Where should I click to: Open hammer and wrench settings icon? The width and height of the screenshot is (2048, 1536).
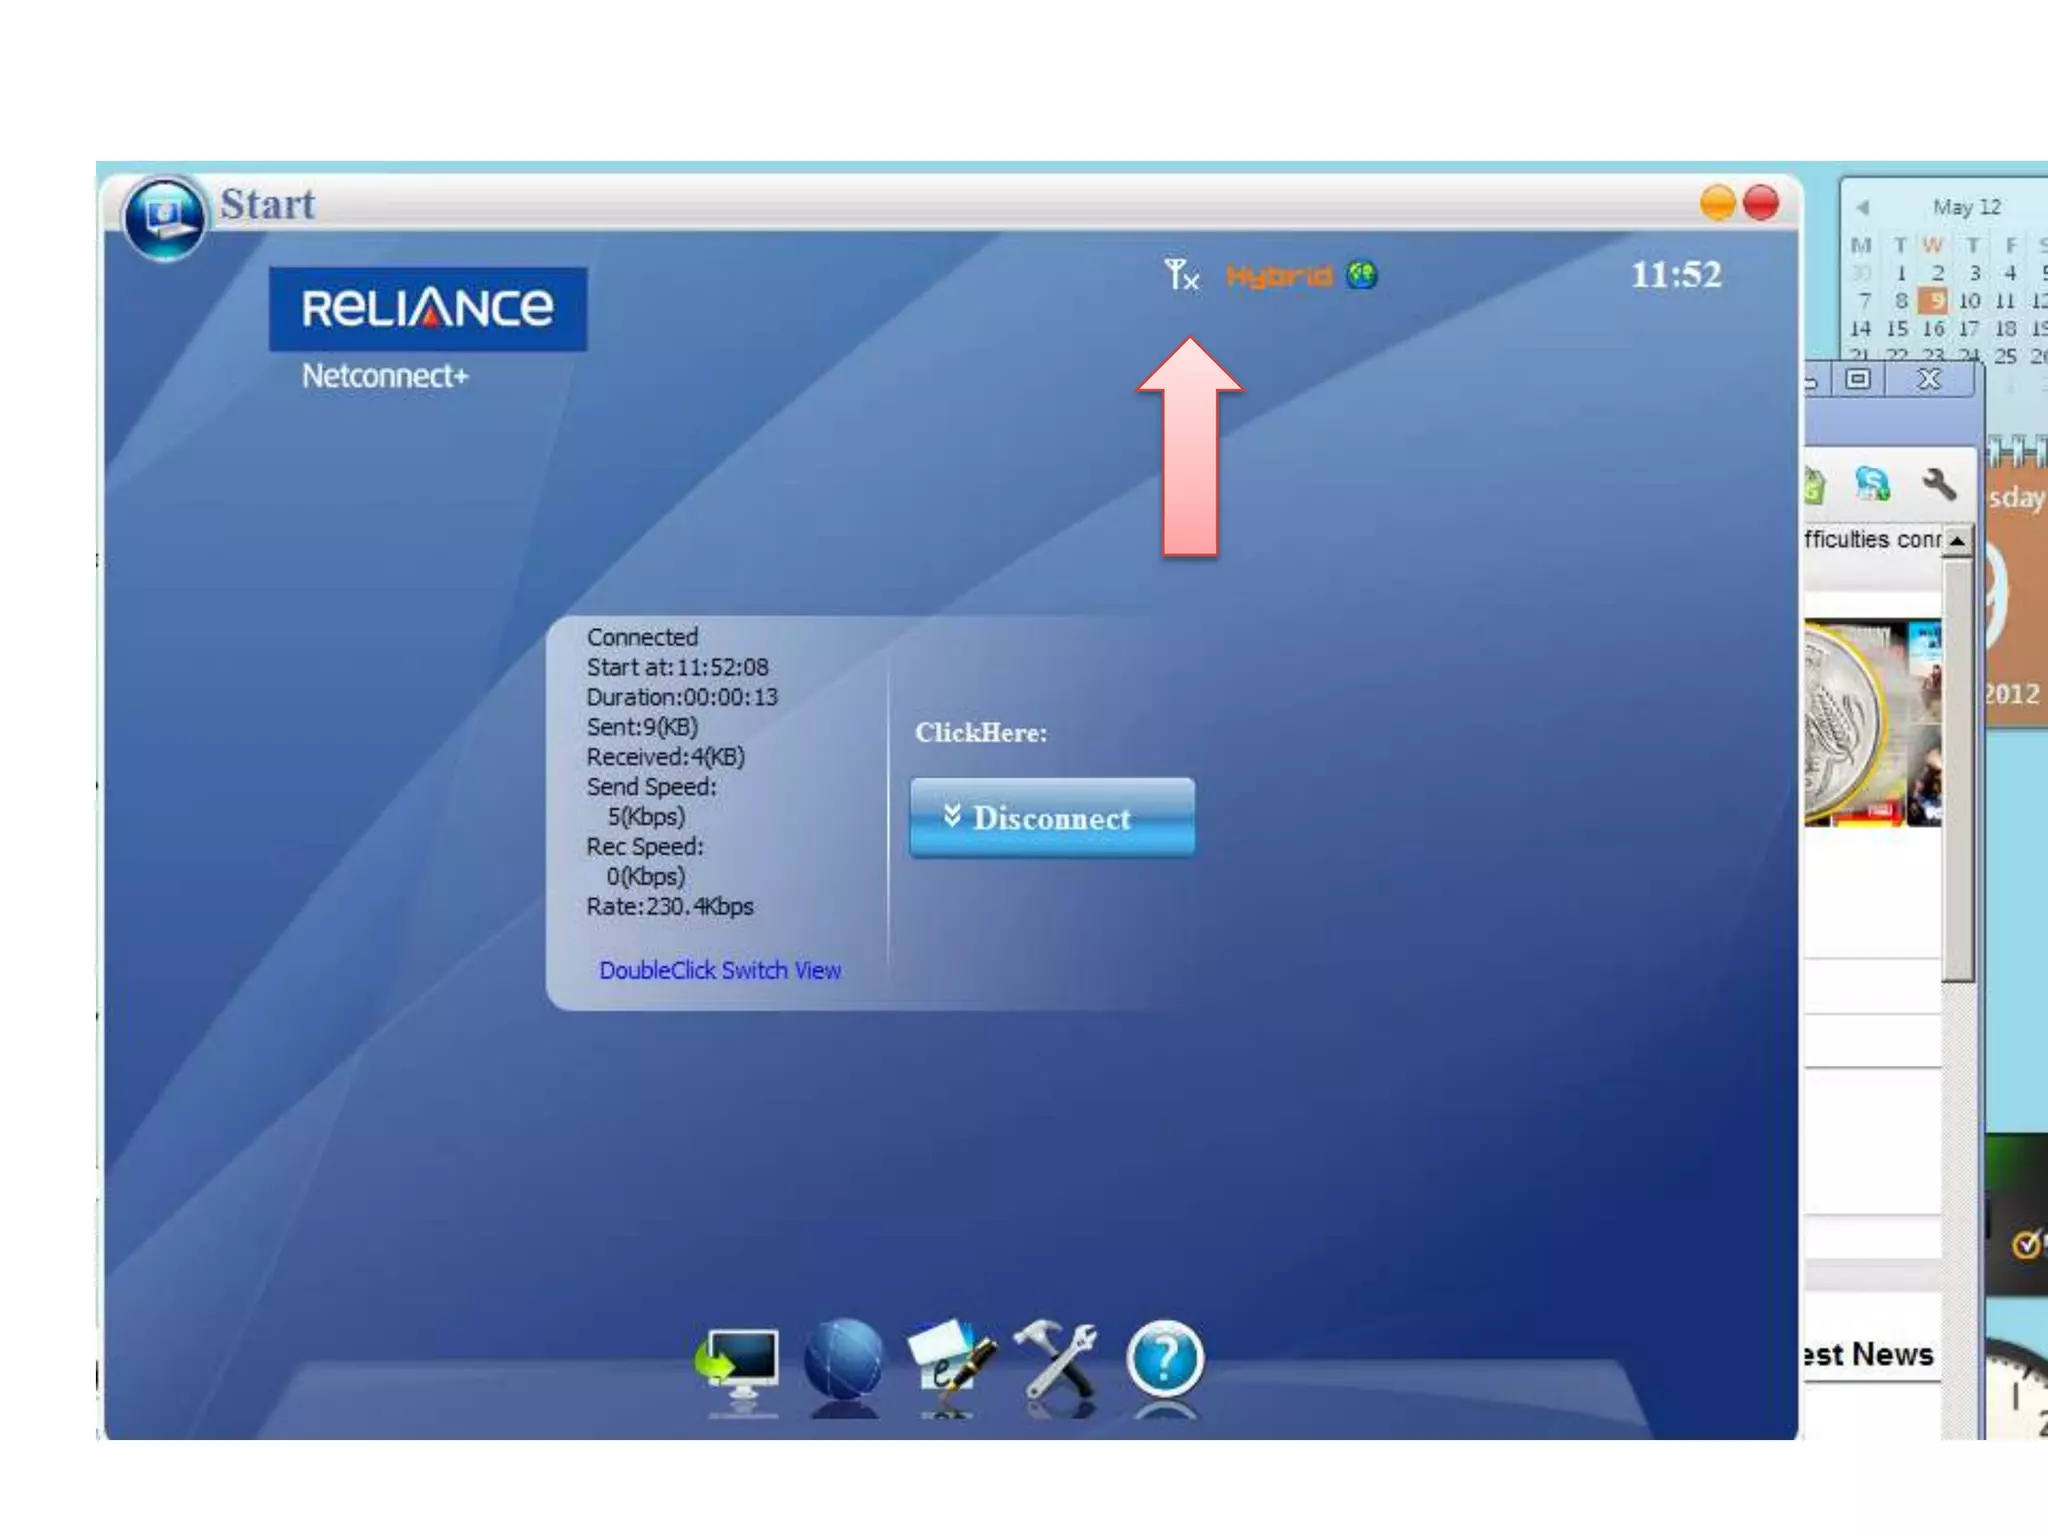click(1057, 1360)
